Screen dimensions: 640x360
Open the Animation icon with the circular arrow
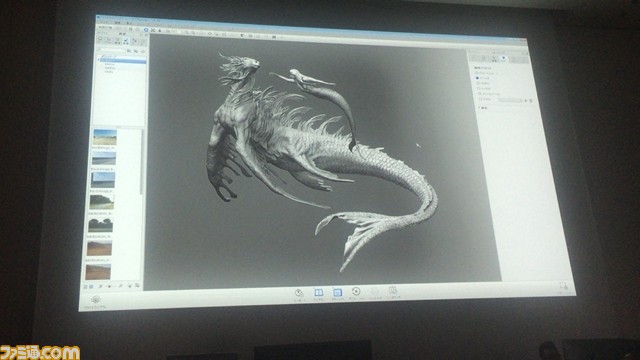(x=356, y=291)
